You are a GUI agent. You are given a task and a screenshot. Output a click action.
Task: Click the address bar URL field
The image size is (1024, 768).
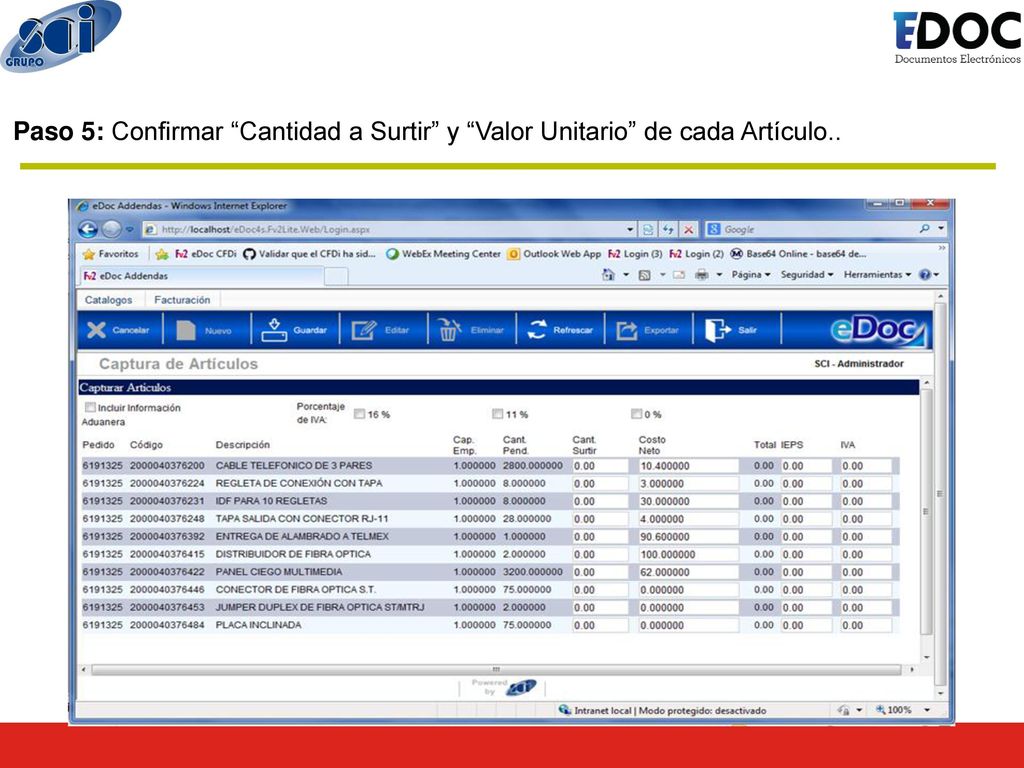384,229
